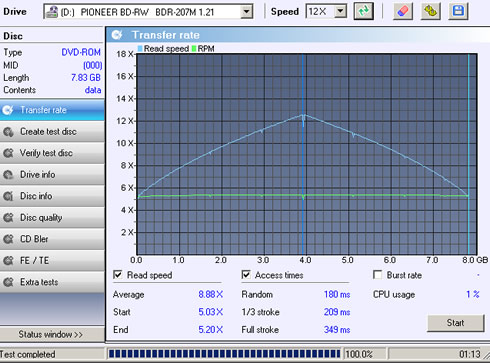490x363 pixels.
Task: Open the Disc quality test
Action: click(x=52, y=218)
